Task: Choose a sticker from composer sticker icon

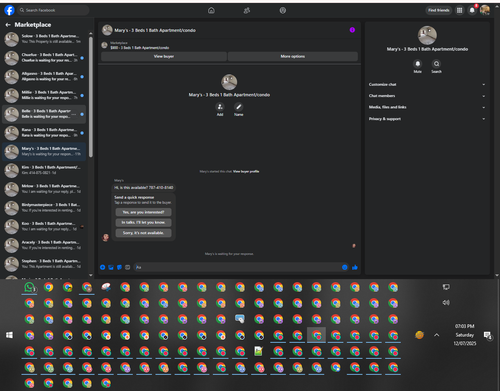Action: click(x=119, y=267)
